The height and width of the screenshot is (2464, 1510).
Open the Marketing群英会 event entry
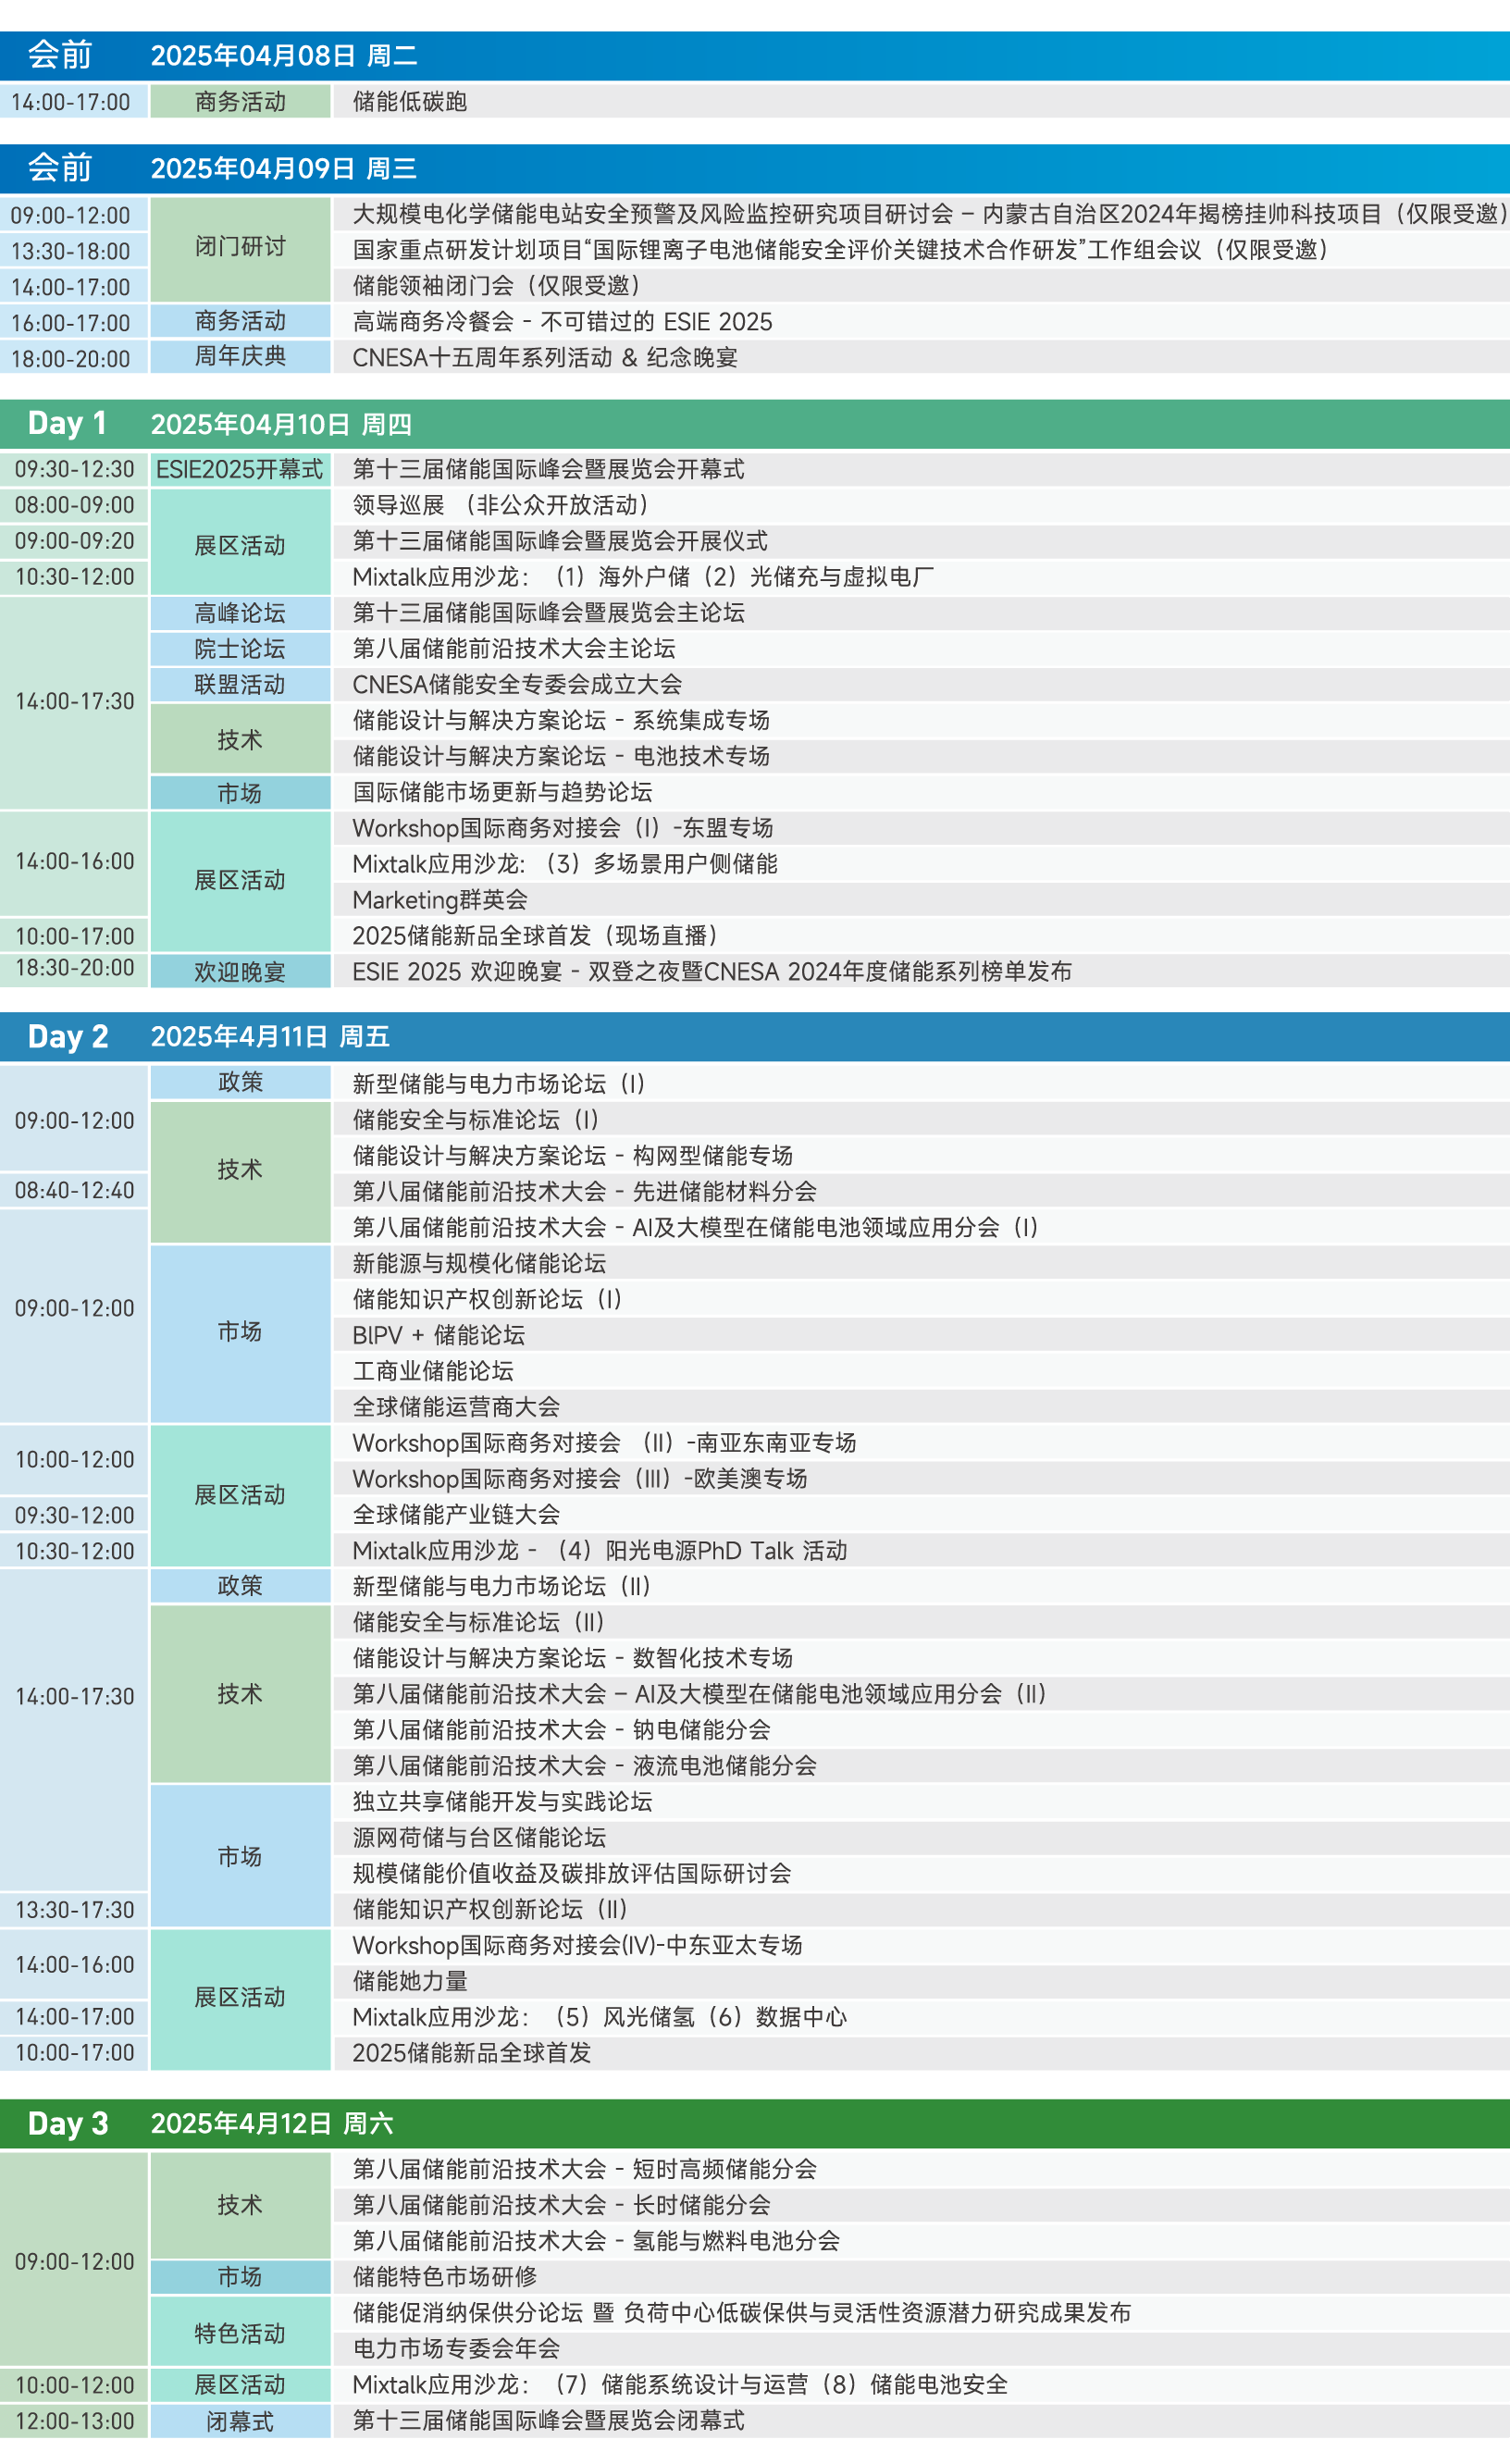pyautogui.click(x=440, y=900)
